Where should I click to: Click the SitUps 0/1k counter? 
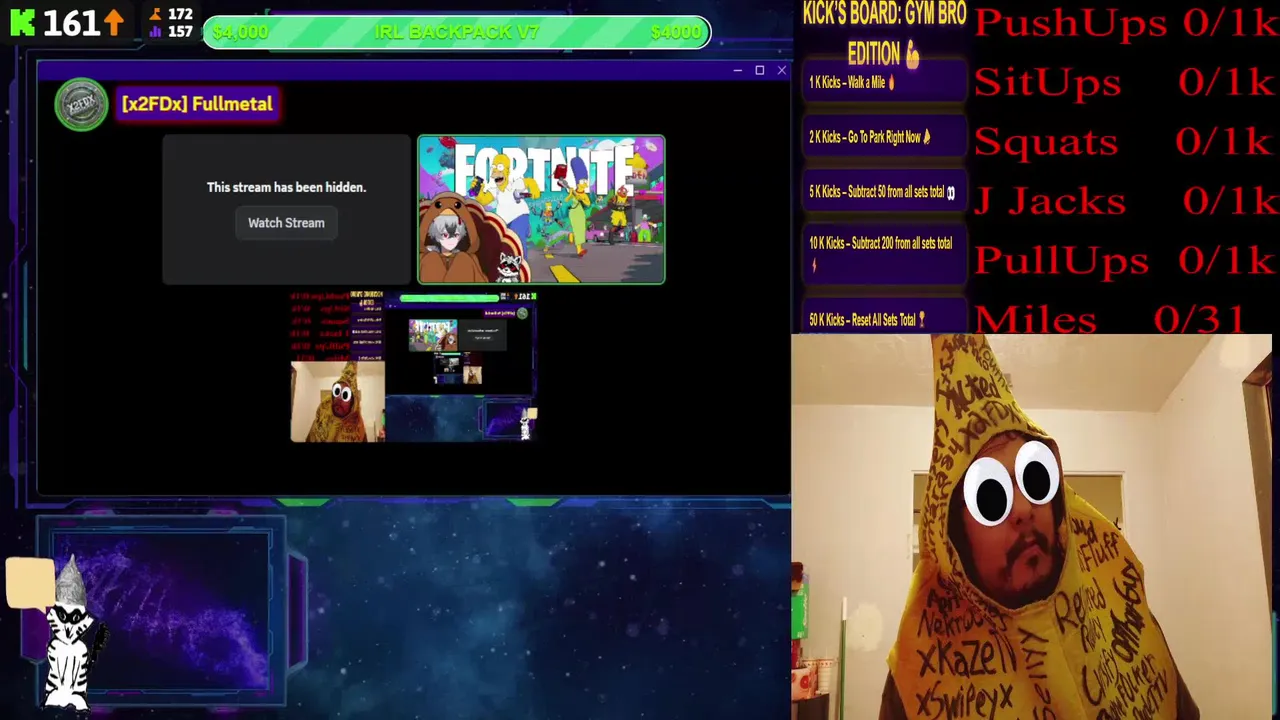1125,82
